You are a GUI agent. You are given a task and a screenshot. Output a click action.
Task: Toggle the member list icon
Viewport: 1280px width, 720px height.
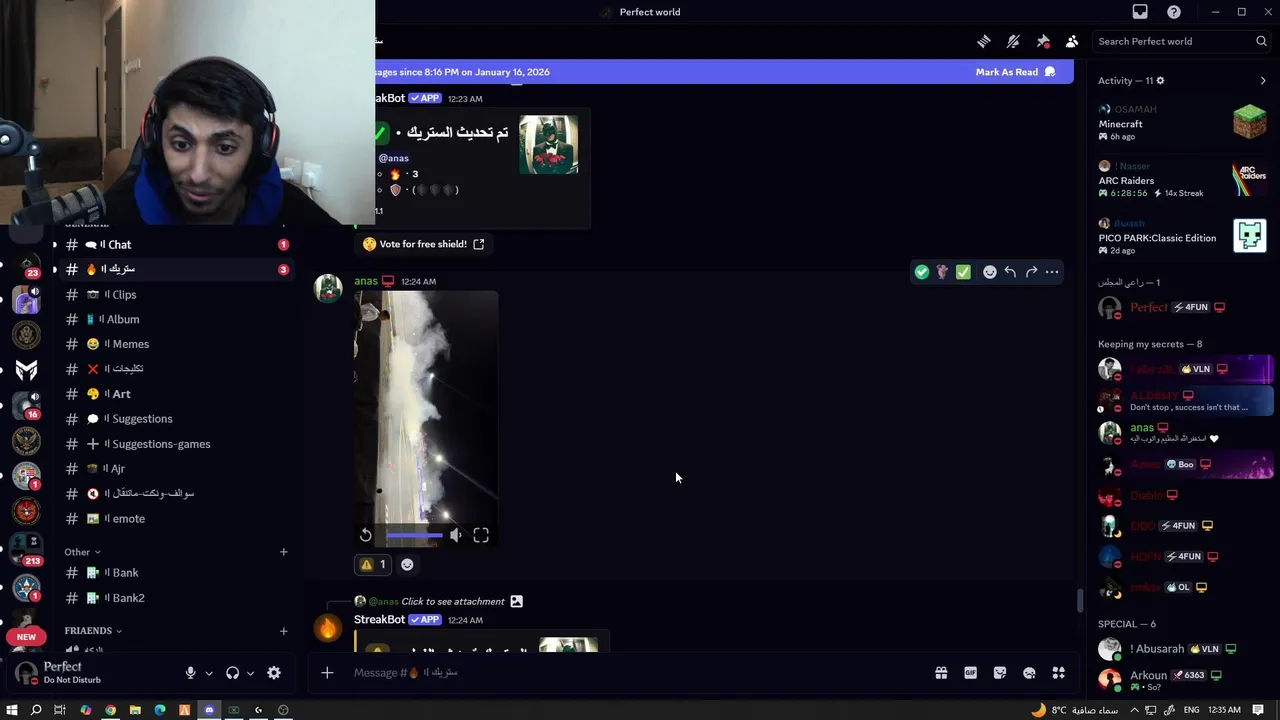point(1072,41)
